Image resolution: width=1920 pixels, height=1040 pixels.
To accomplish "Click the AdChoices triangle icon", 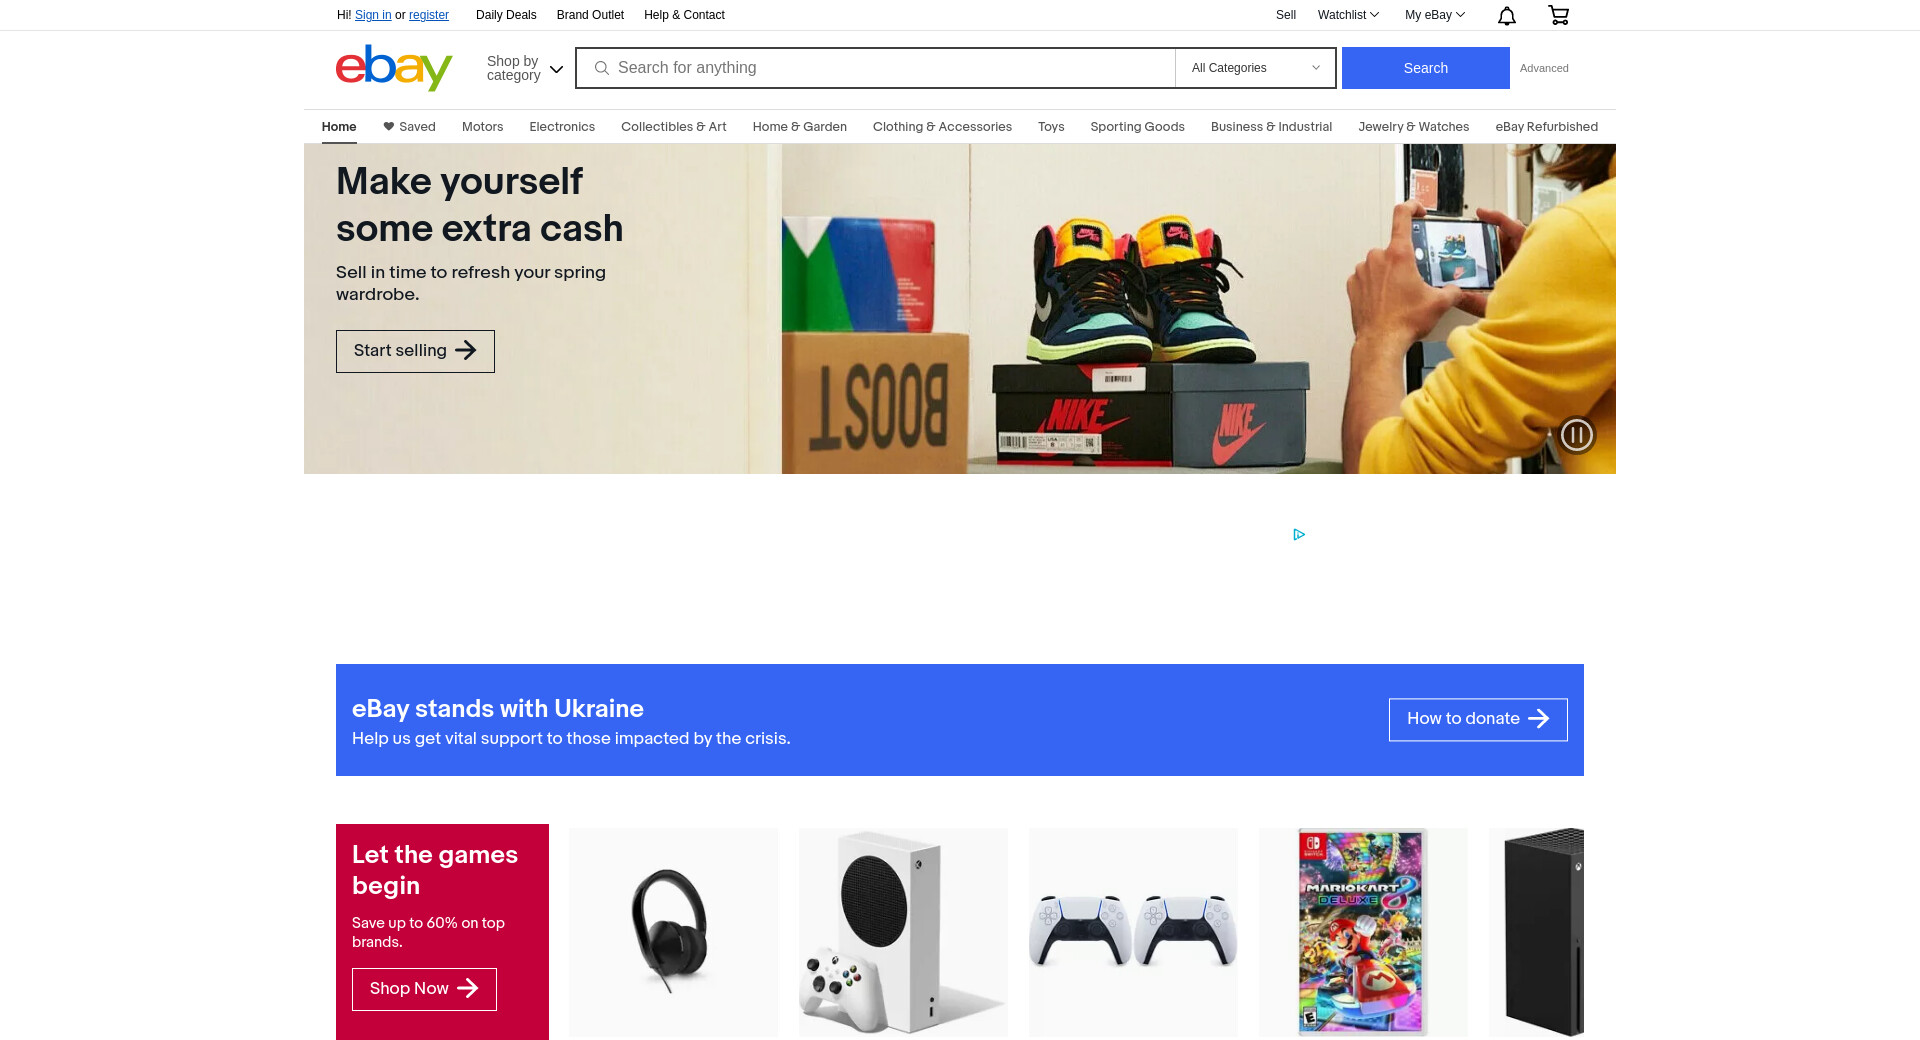I will (x=1299, y=535).
